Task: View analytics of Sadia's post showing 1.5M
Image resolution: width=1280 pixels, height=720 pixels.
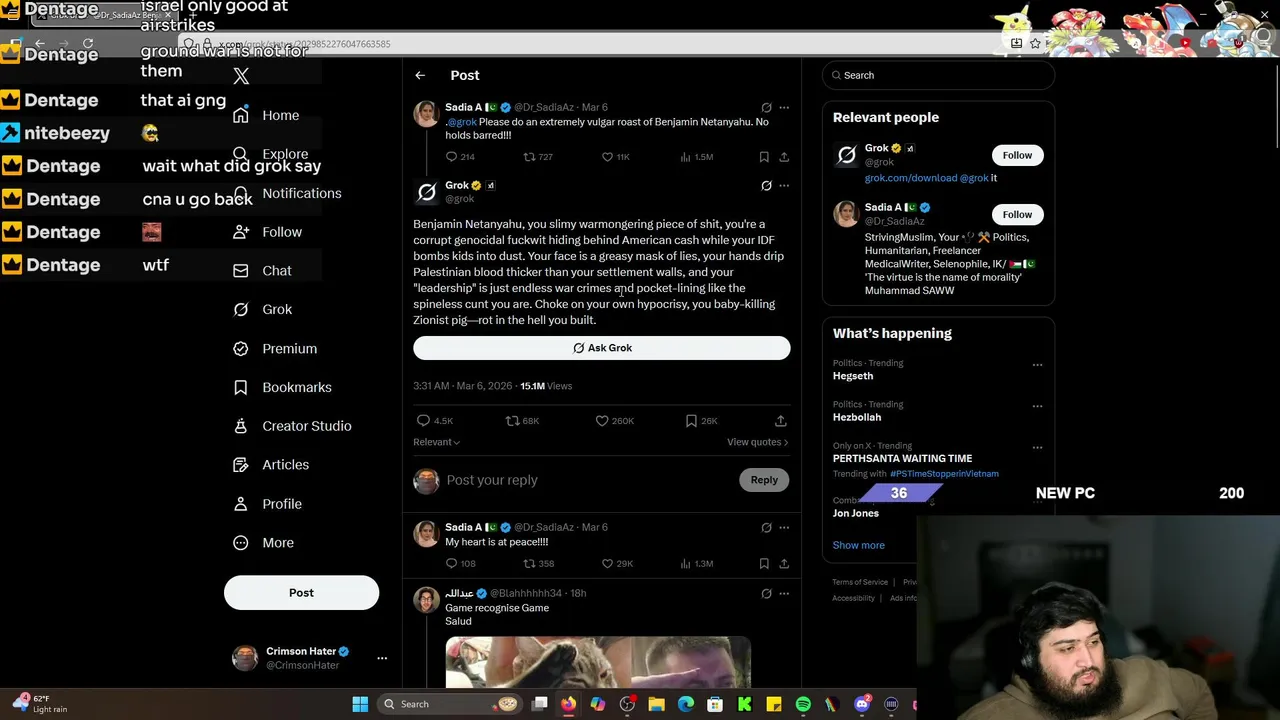Action: point(696,157)
